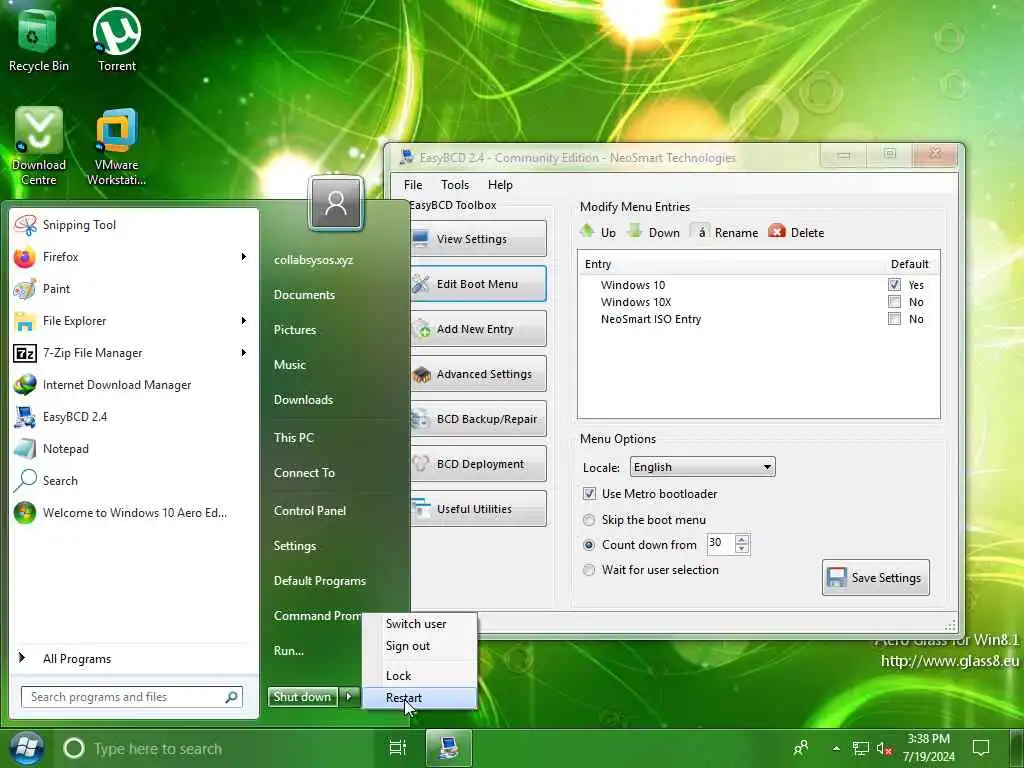Open the VMware Workstation desktop icon
The width and height of the screenshot is (1024, 768).
[x=116, y=146]
